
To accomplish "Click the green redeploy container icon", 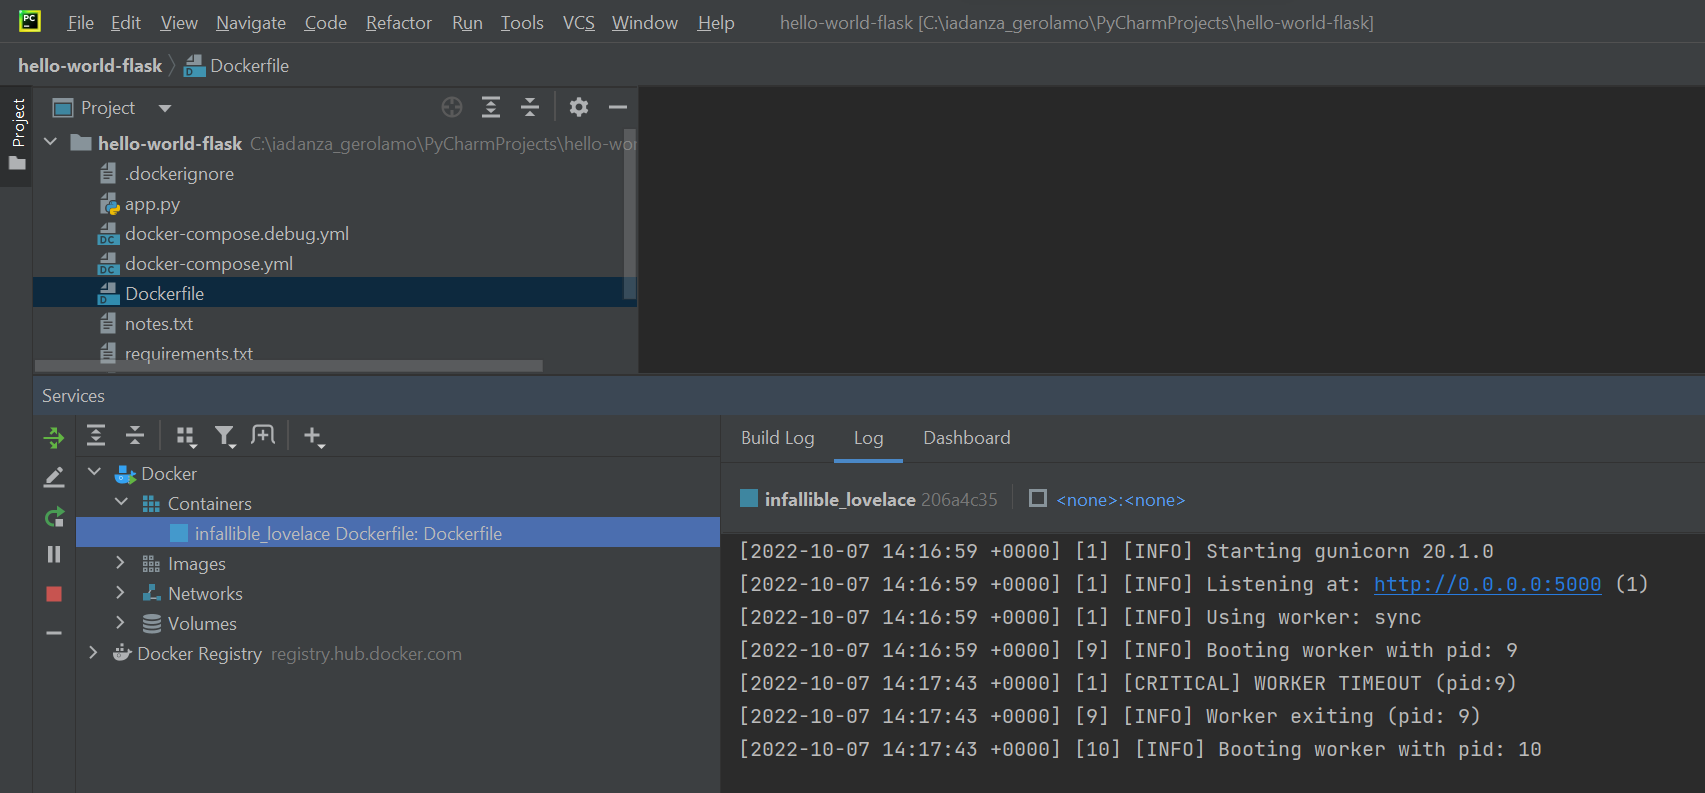I will pyautogui.click(x=54, y=517).
